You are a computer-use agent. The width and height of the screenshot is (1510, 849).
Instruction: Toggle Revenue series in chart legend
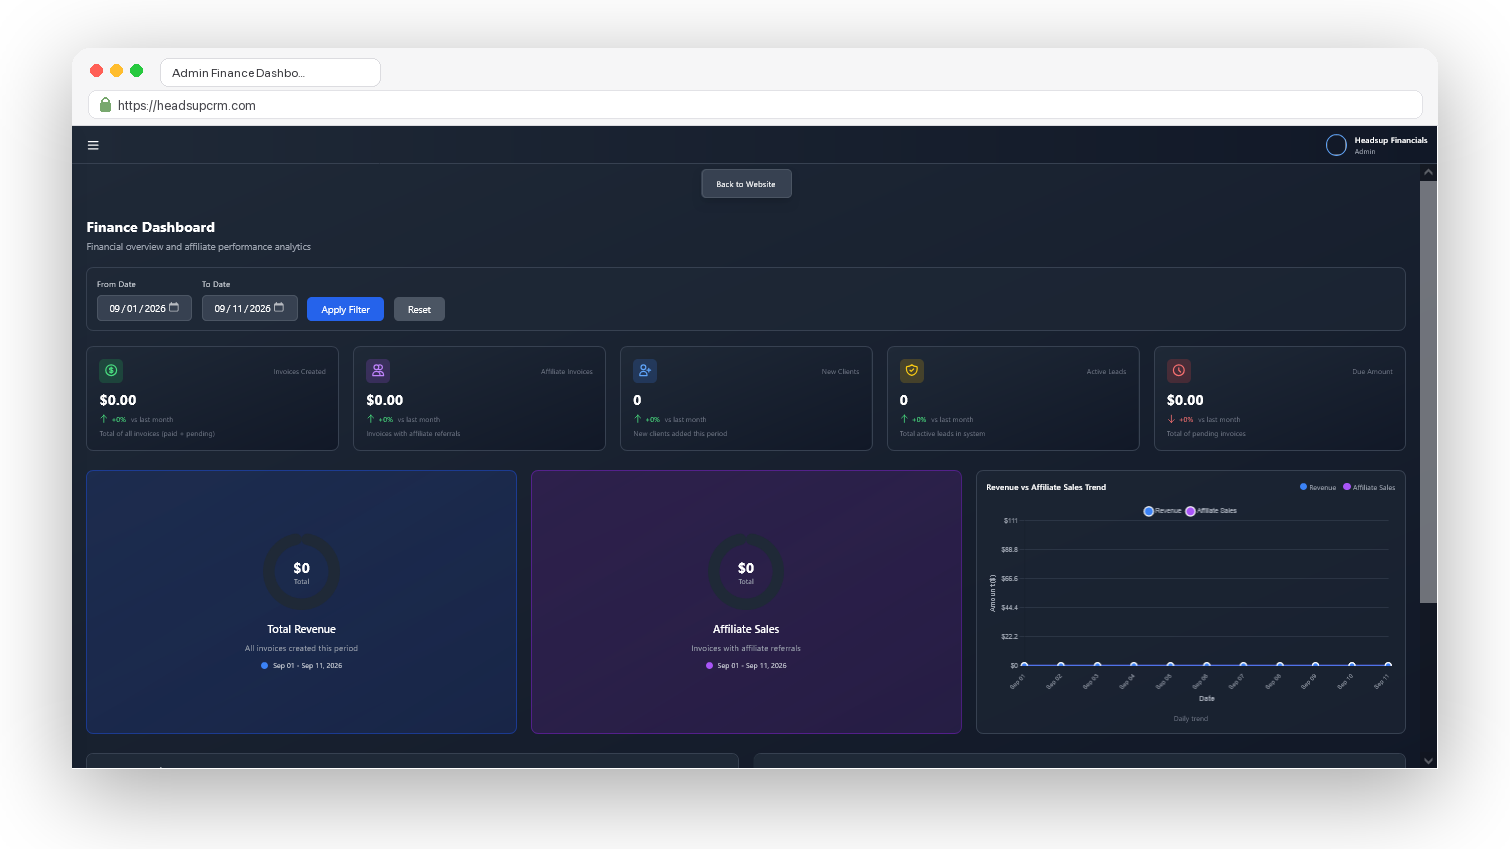(1162, 511)
